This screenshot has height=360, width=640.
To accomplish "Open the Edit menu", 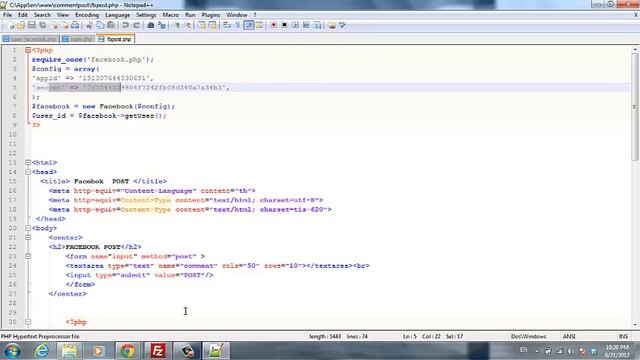I will click(x=23, y=15).
